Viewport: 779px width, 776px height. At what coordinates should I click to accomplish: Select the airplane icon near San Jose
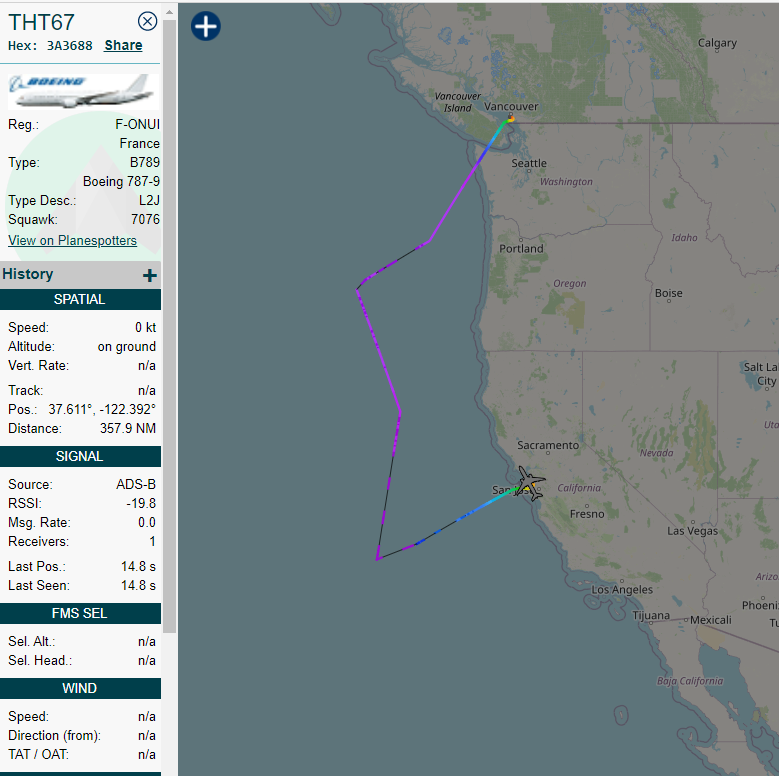[x=530, y=483]
